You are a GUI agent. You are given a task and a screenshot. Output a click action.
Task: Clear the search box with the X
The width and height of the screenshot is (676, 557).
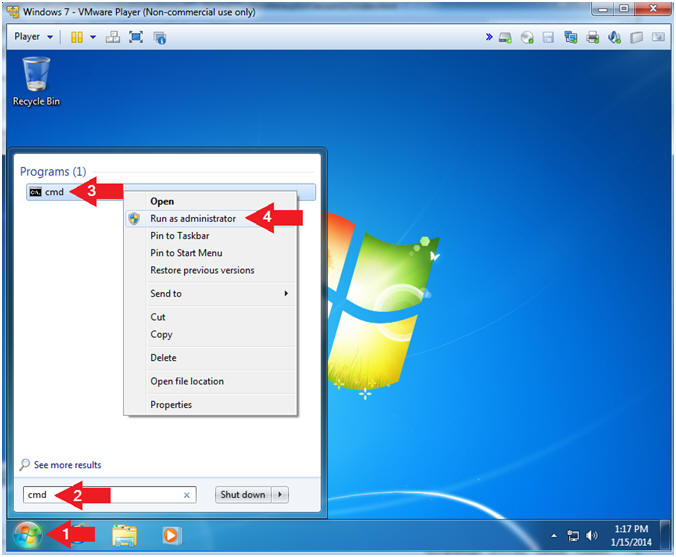pos(187,495)
